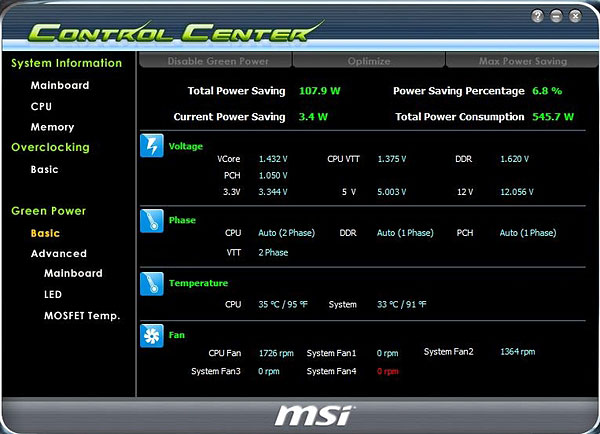Click the 12 V rail value 12.056 V
This screenshot has height=434, width=600.
(517, 192)
